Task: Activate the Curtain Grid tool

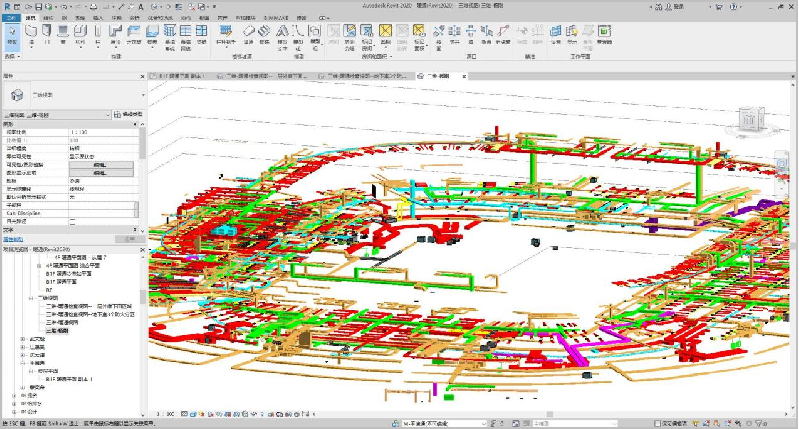Action: click(186, 40)
